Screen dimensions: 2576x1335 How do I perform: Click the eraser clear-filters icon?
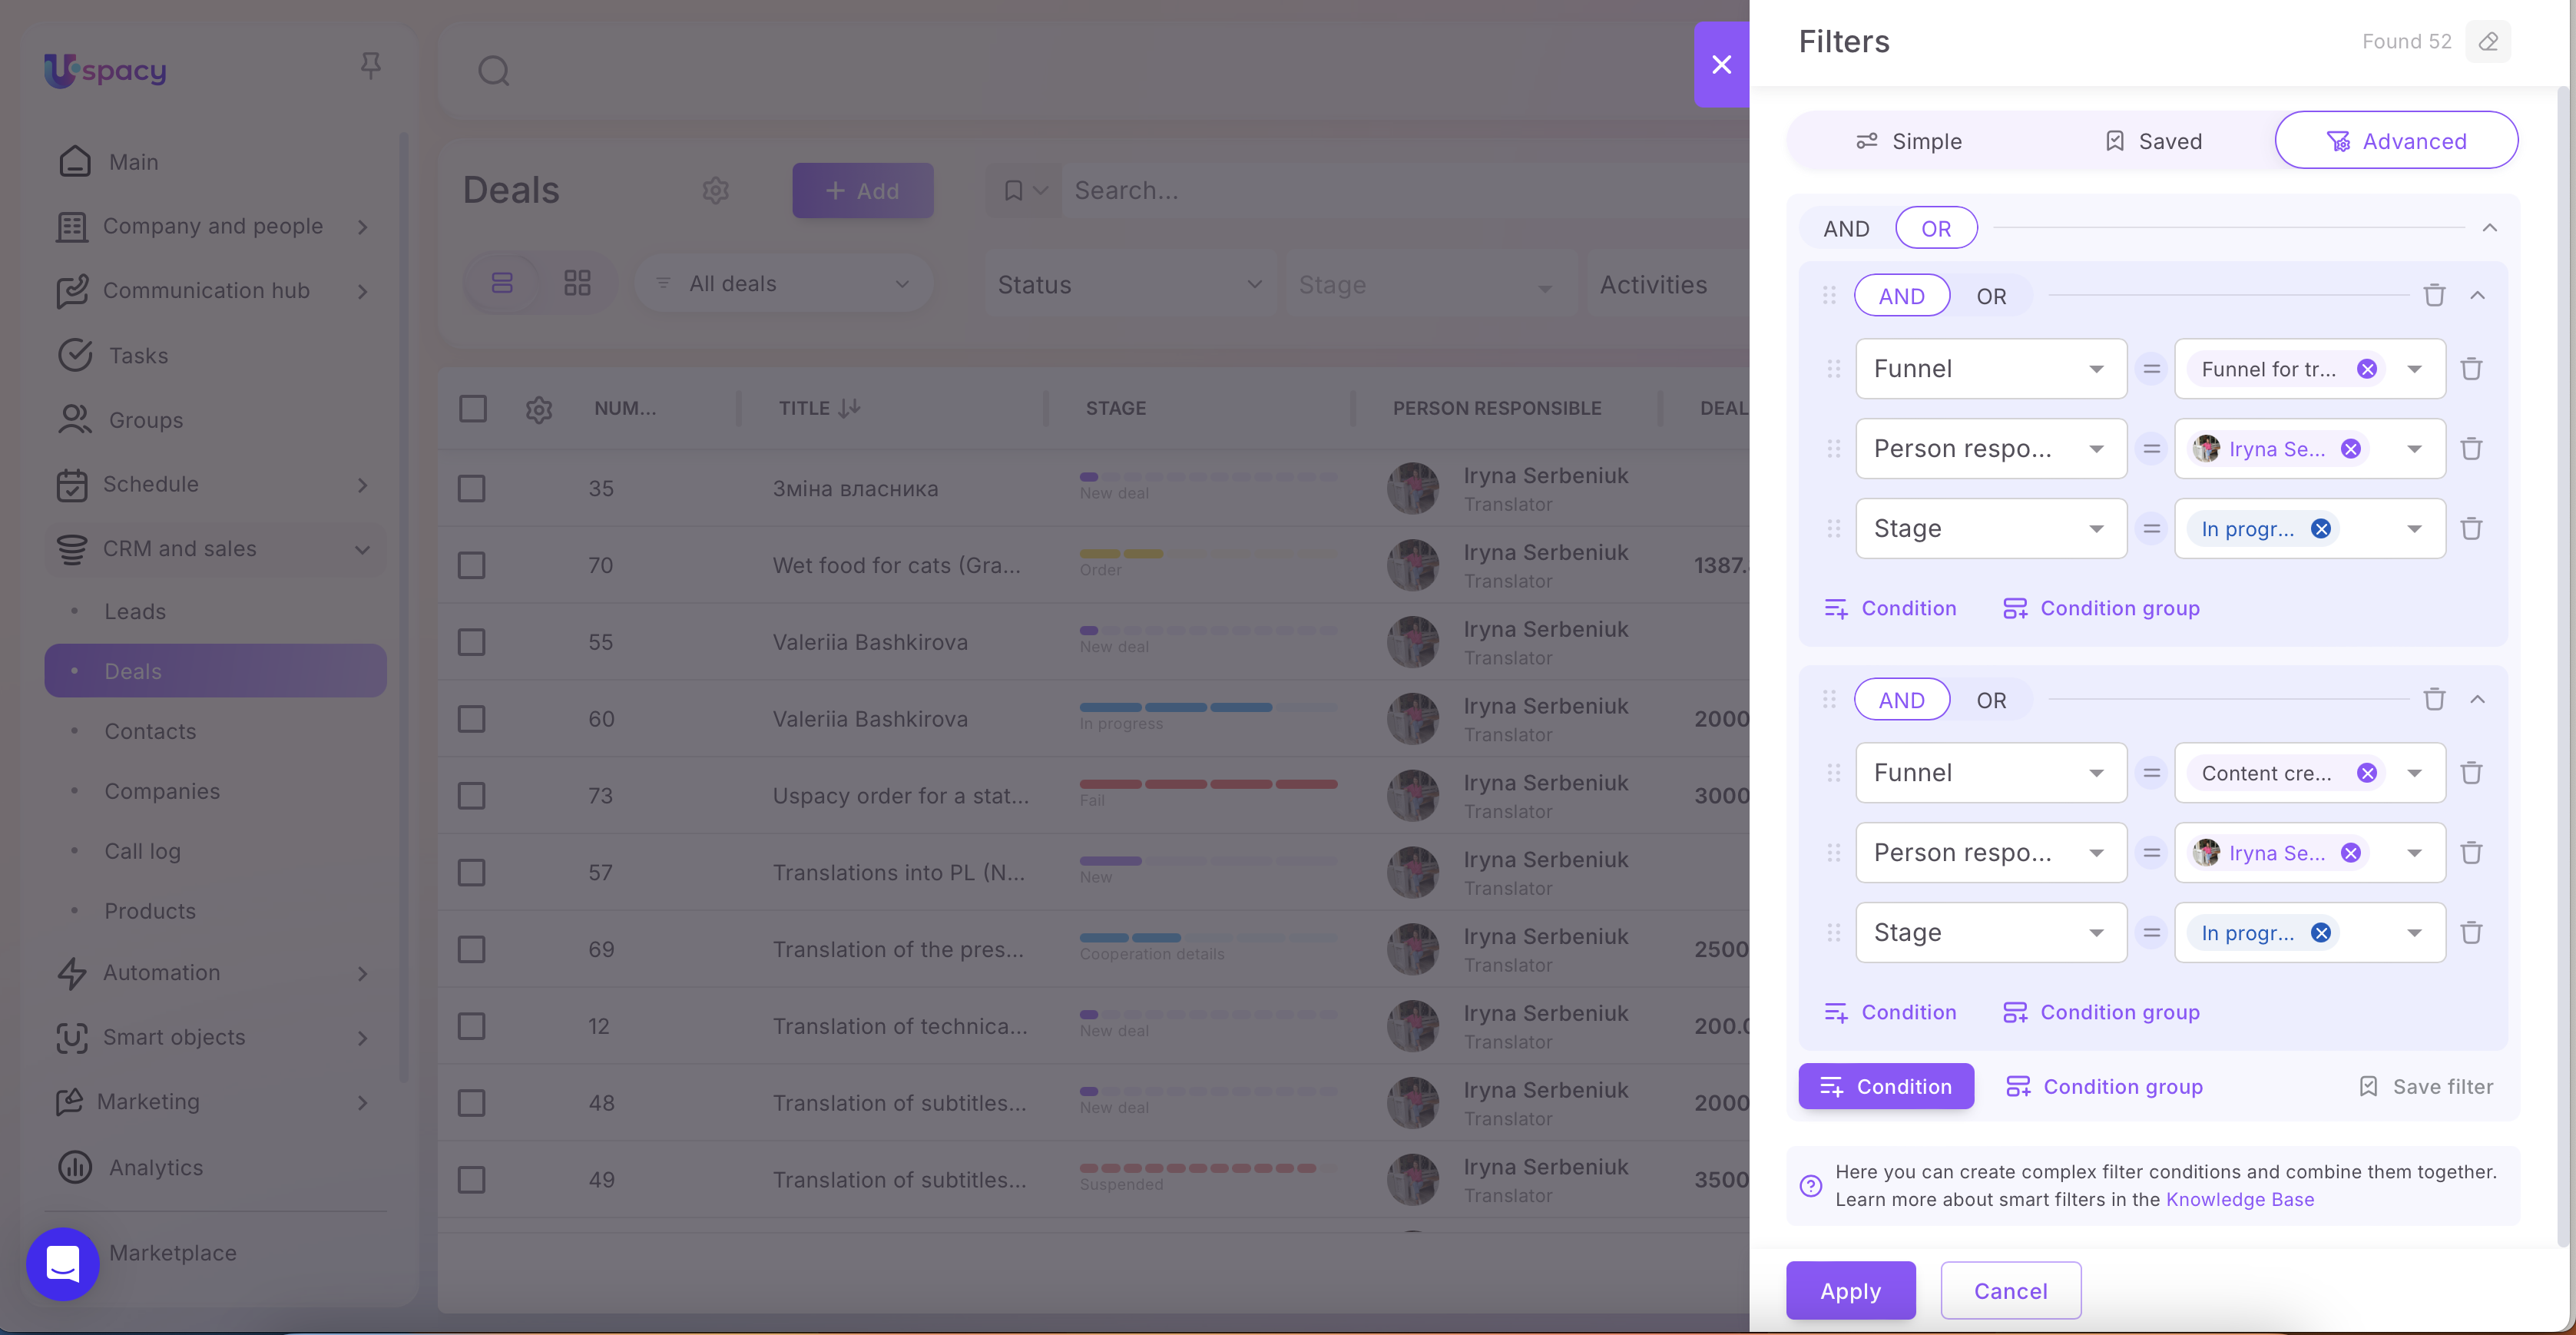[2488, 41]
